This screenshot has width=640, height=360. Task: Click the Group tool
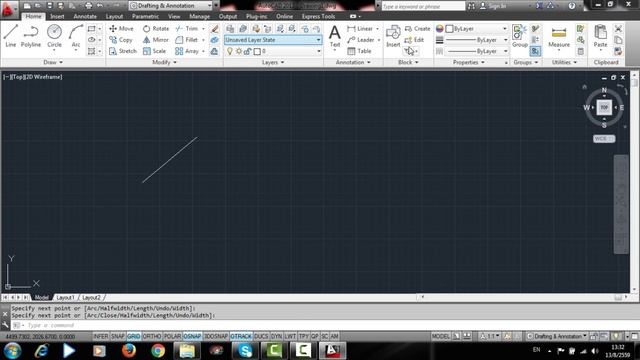(x=520, y=36)
